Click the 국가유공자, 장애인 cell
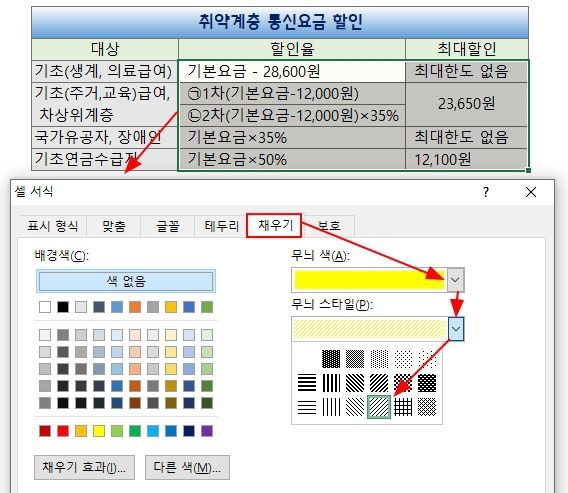The height and width of the screenshot is (493, 568). pos(105,137)
